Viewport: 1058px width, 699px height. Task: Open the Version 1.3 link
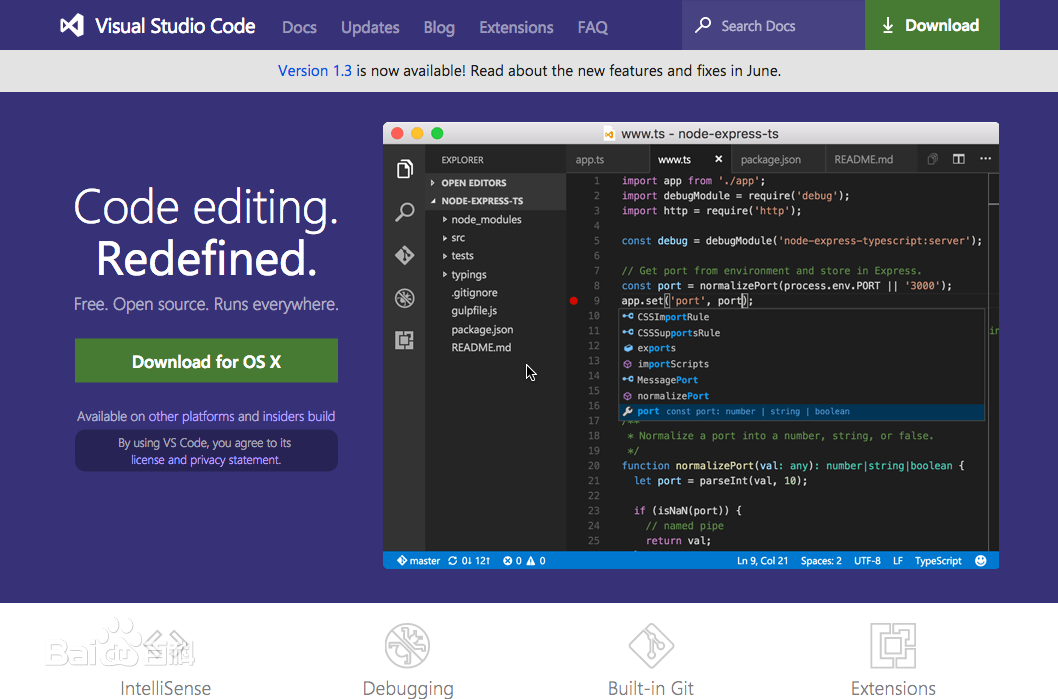(x=314, y=71)
